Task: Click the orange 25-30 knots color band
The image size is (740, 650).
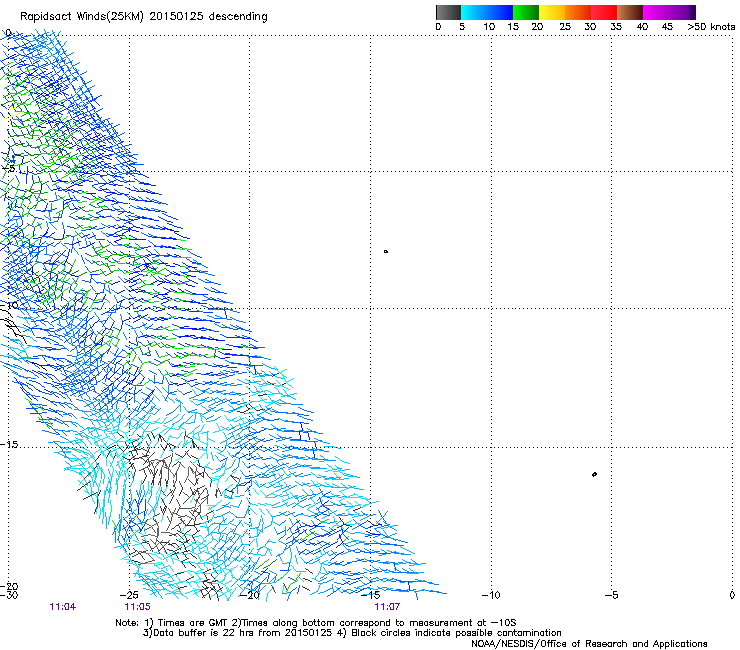Action: tap(578, 12)
